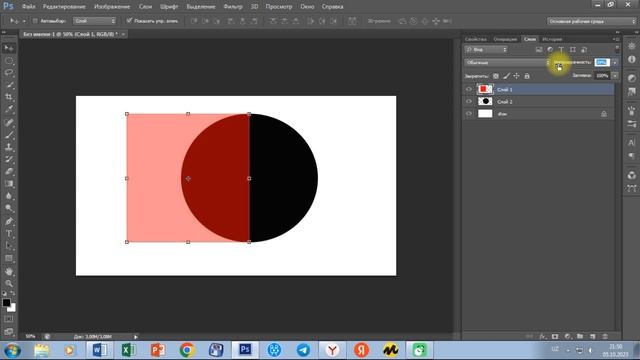This screenshot has height=360, width=640.
Task: Select the Crop tool
Action: coord(9,97)
